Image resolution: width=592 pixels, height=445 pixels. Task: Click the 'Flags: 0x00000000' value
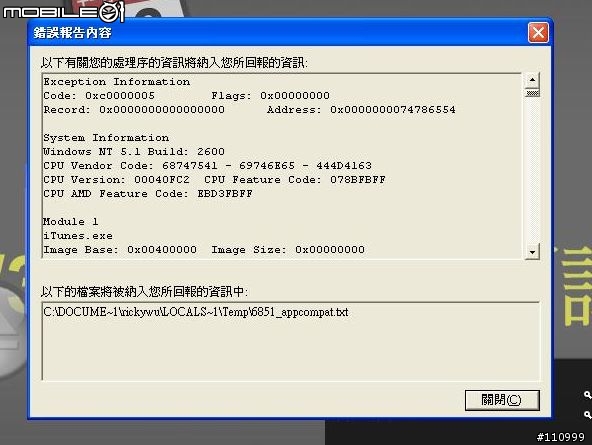(x=270, y=96)
